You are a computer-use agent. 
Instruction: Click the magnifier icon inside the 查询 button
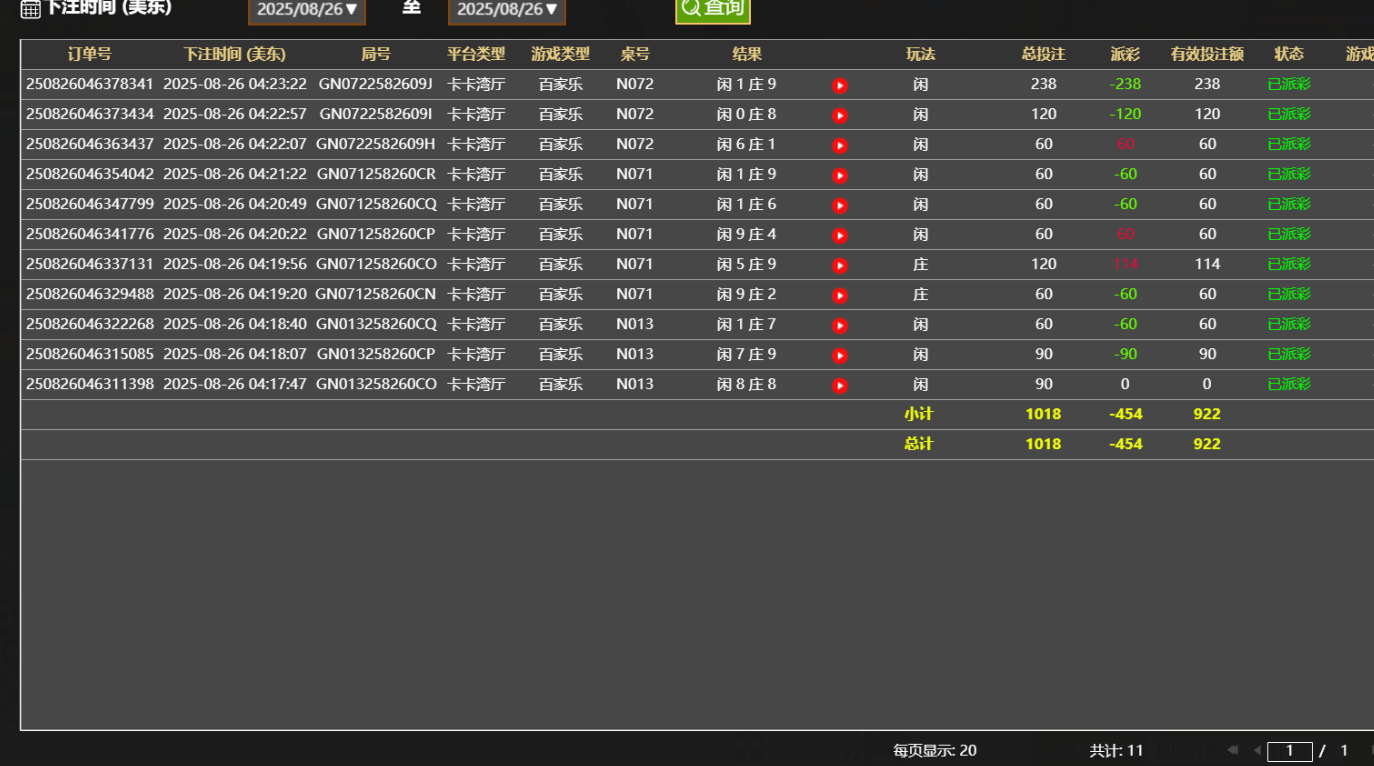(x=689, y=9)
